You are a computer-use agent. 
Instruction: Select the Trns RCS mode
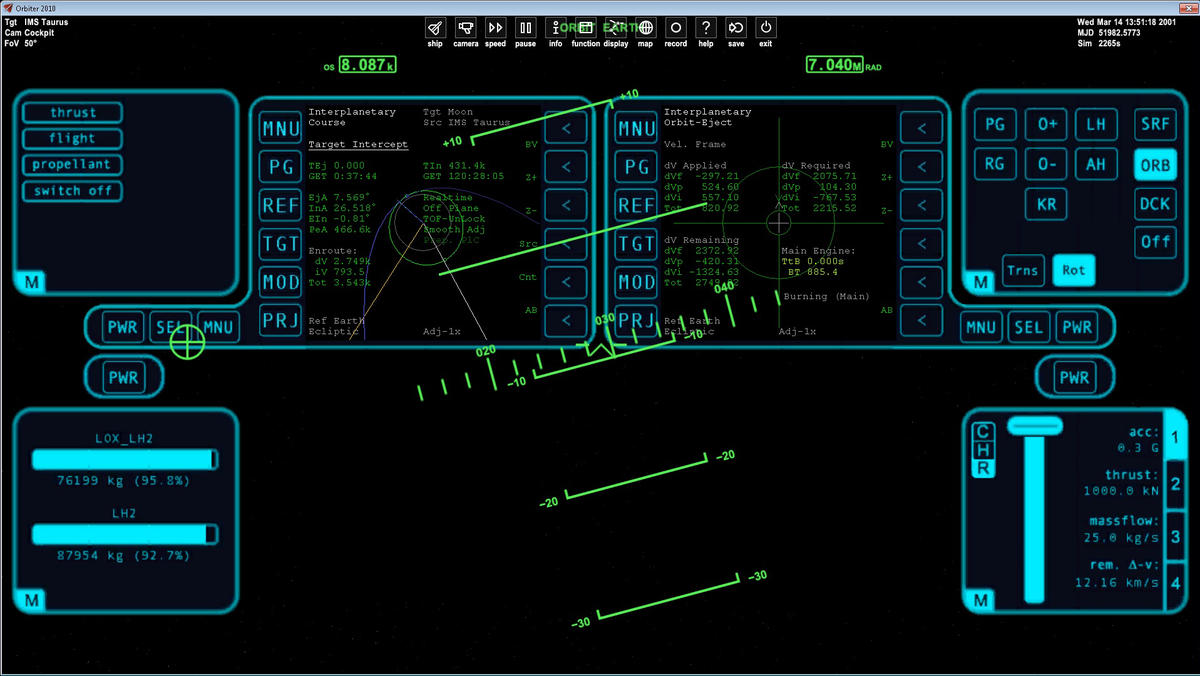click(x=1023, y=270)
